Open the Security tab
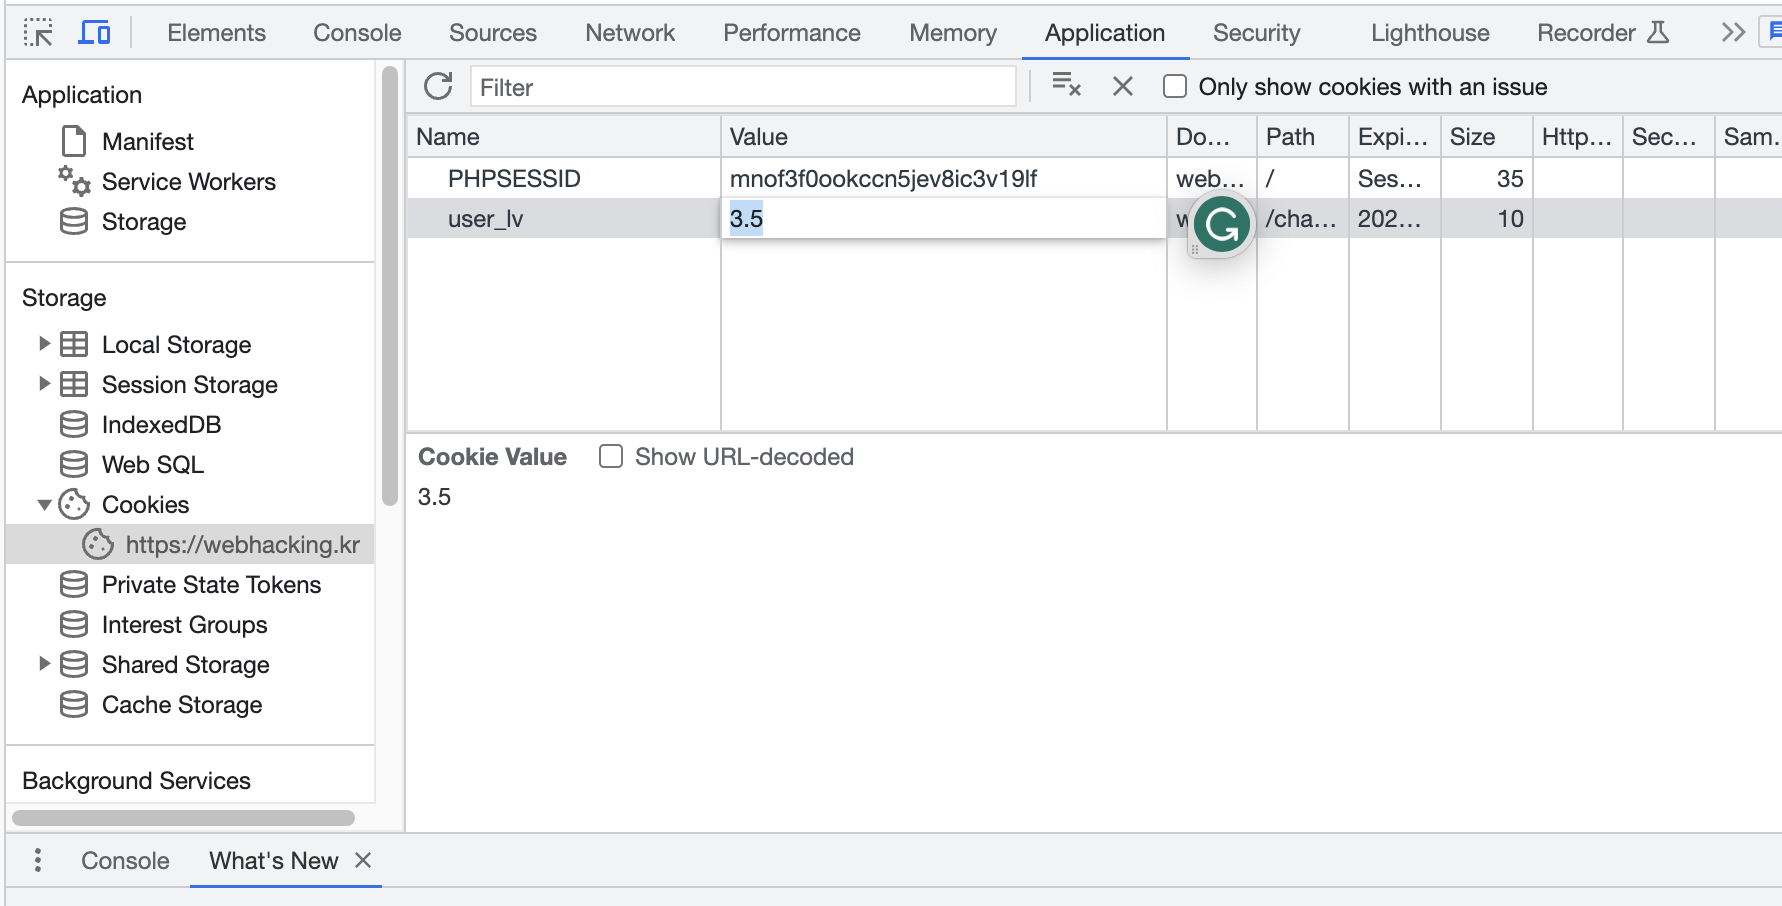The image size is (1782, 906). pyautogui.click(x=1257, y=33)
